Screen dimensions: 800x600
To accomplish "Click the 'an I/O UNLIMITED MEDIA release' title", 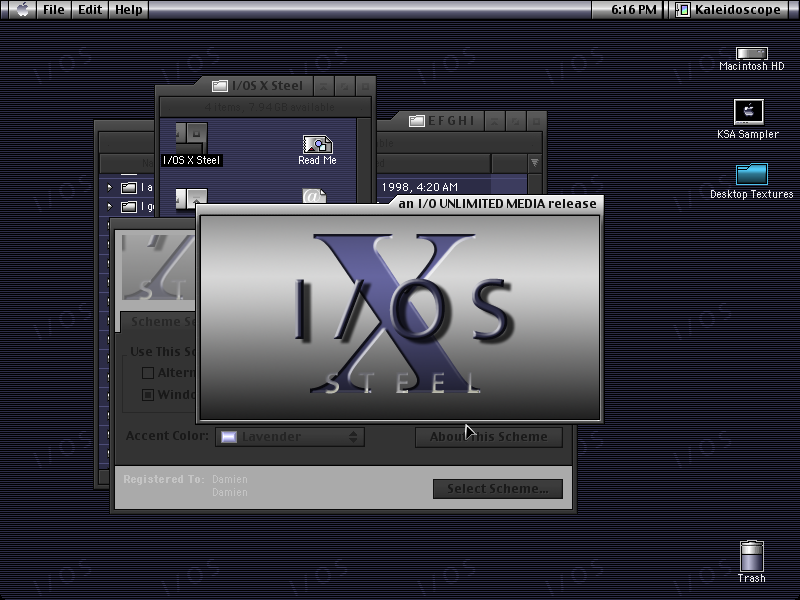I will pyautogui.click(x=497, y=204).
